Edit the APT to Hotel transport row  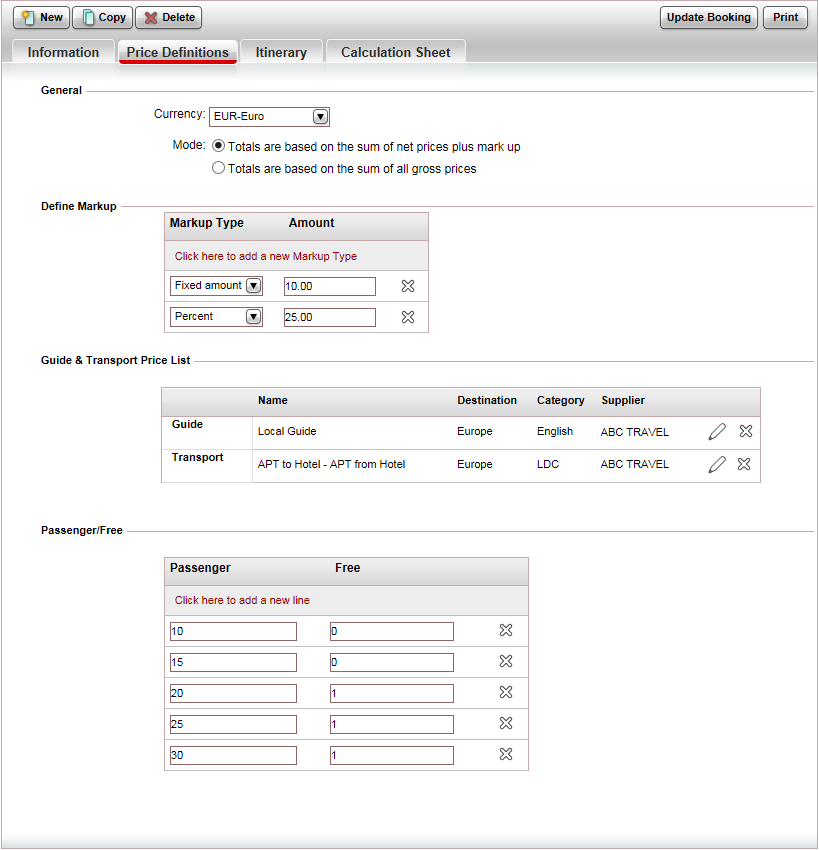[x=717, y=465]
